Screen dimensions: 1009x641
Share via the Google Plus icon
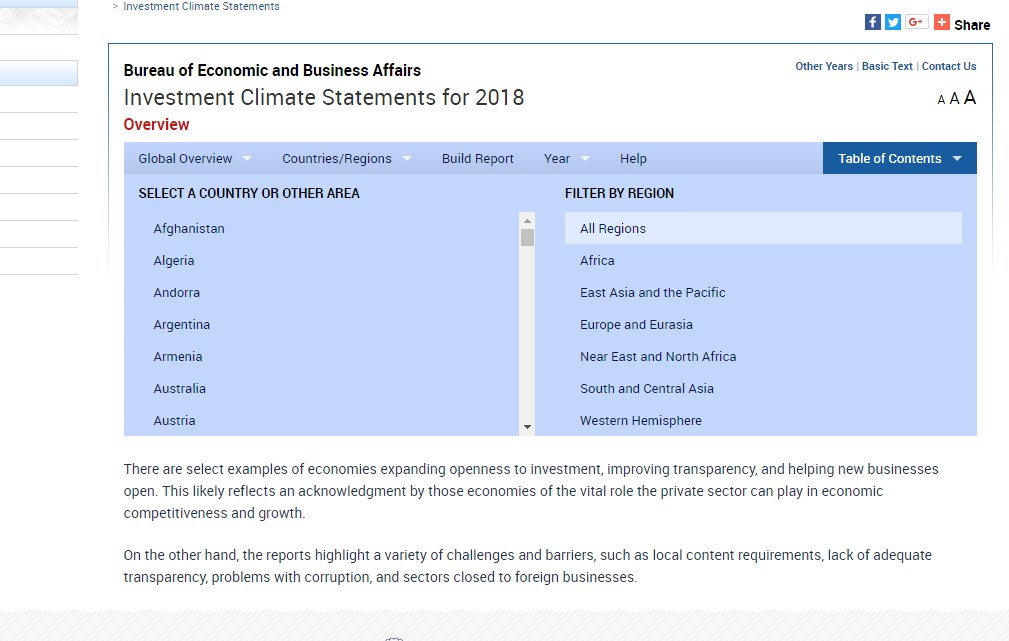[916, 22]
